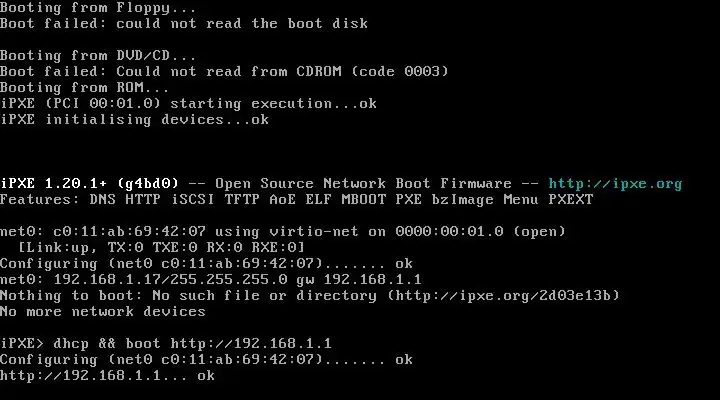Click the iPXE> command prompt line
The height and width of the screenshot is (400, 720).
[165, 344]
